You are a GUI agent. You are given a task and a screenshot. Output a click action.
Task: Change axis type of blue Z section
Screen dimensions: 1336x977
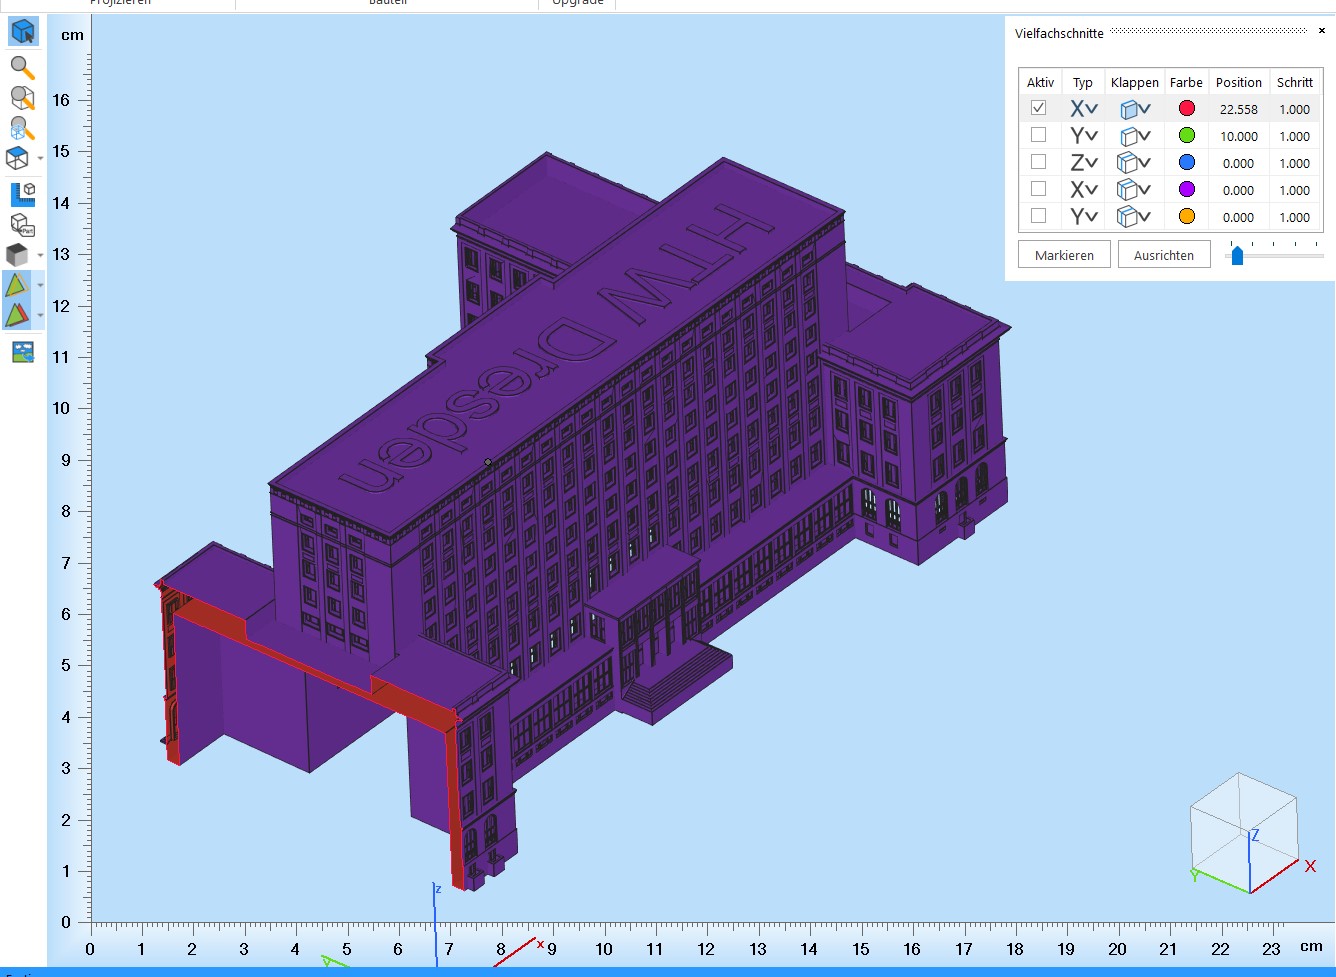1084,163
